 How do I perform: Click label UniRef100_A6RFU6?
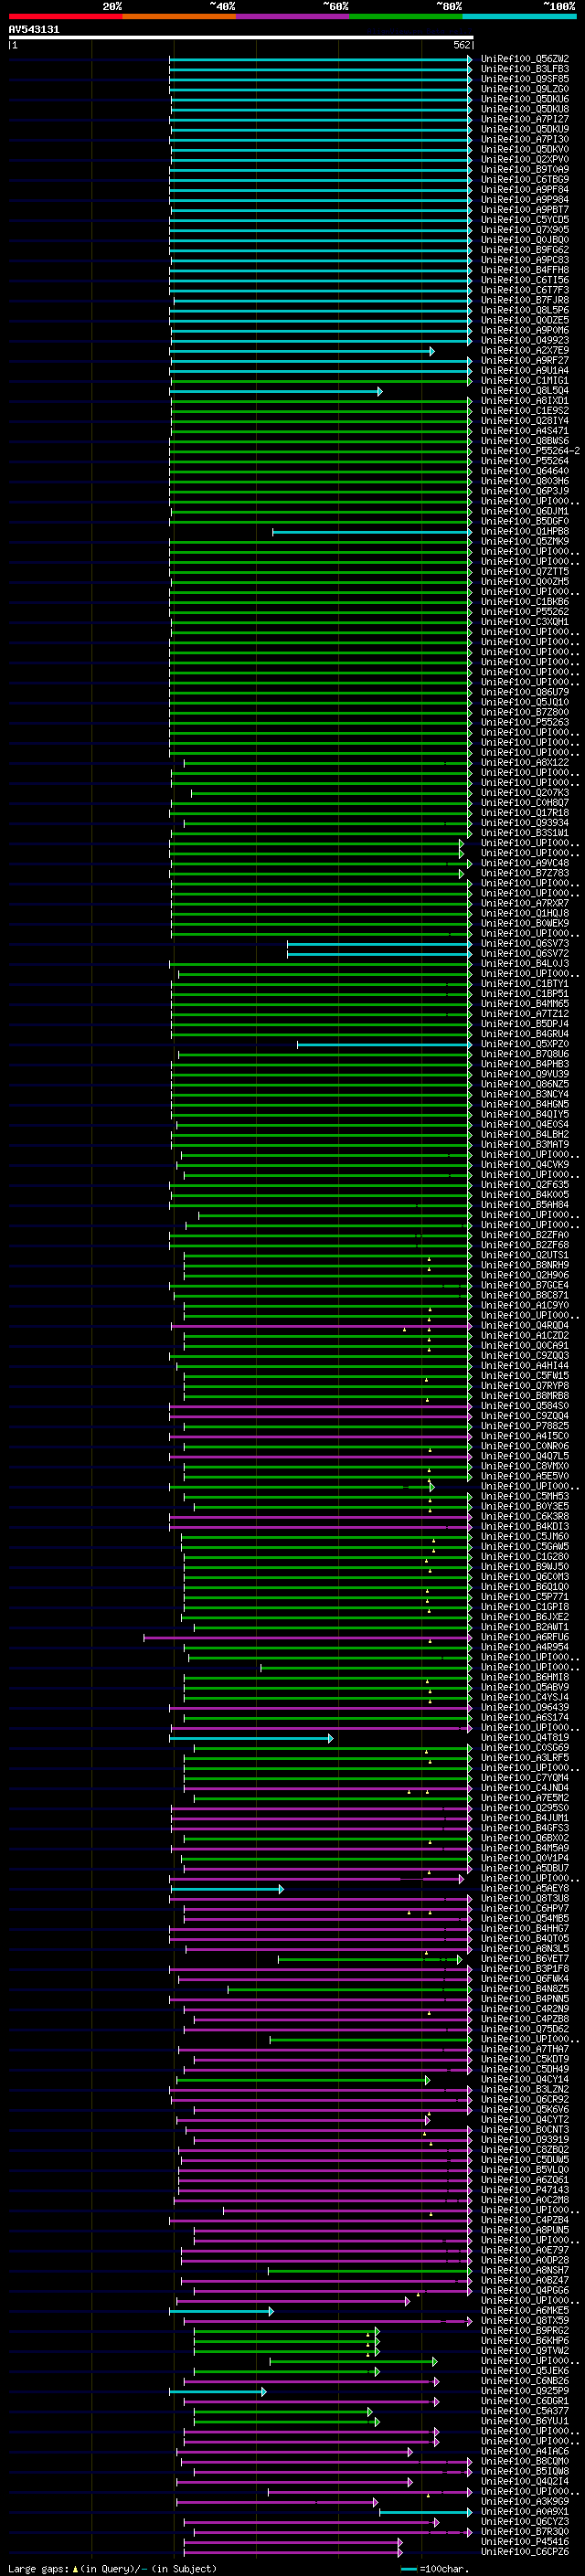[525, 1637]
